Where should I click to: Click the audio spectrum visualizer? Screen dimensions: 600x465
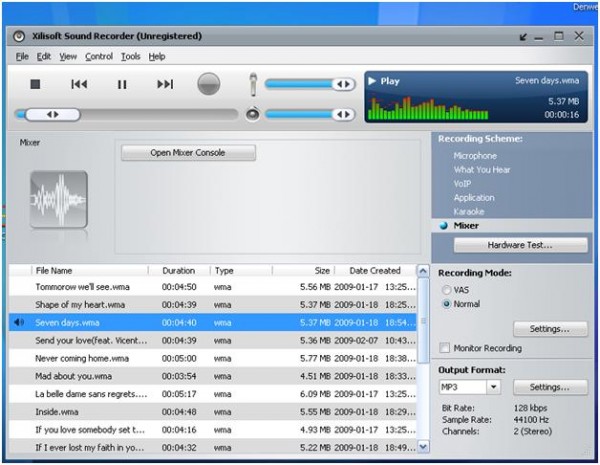coord(428,108)
